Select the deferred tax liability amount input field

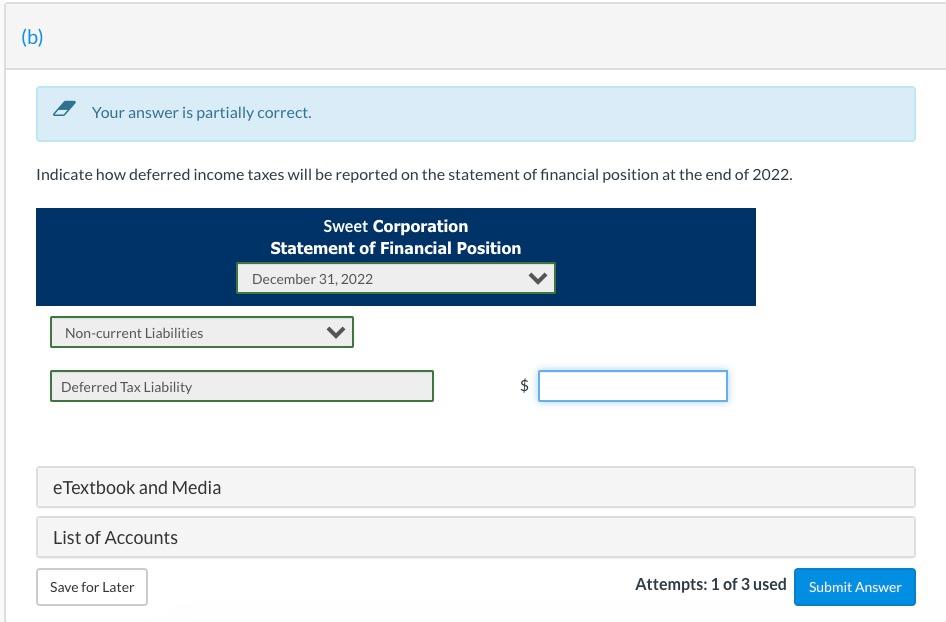pos(632,385)
